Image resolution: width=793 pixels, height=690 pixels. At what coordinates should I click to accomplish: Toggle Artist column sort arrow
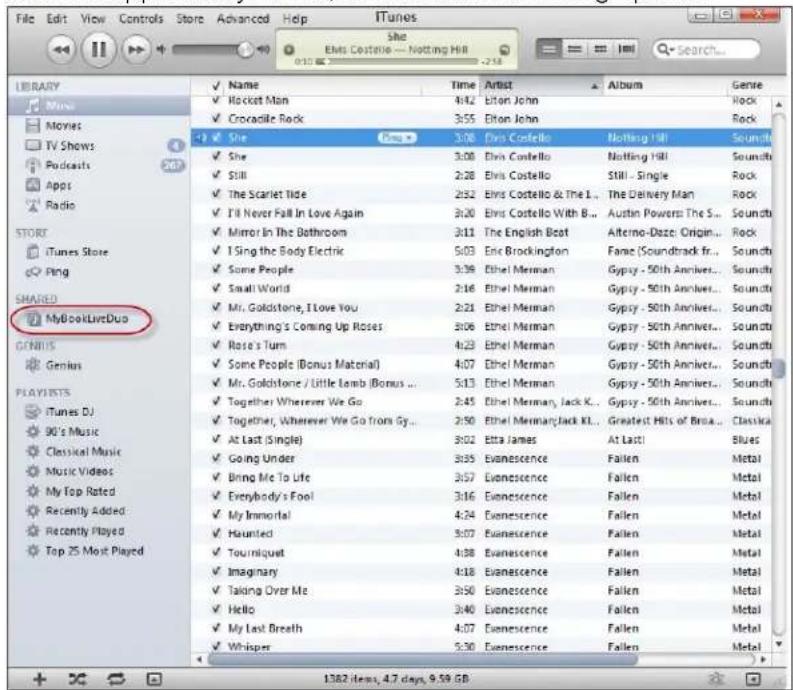click(595, 86)
